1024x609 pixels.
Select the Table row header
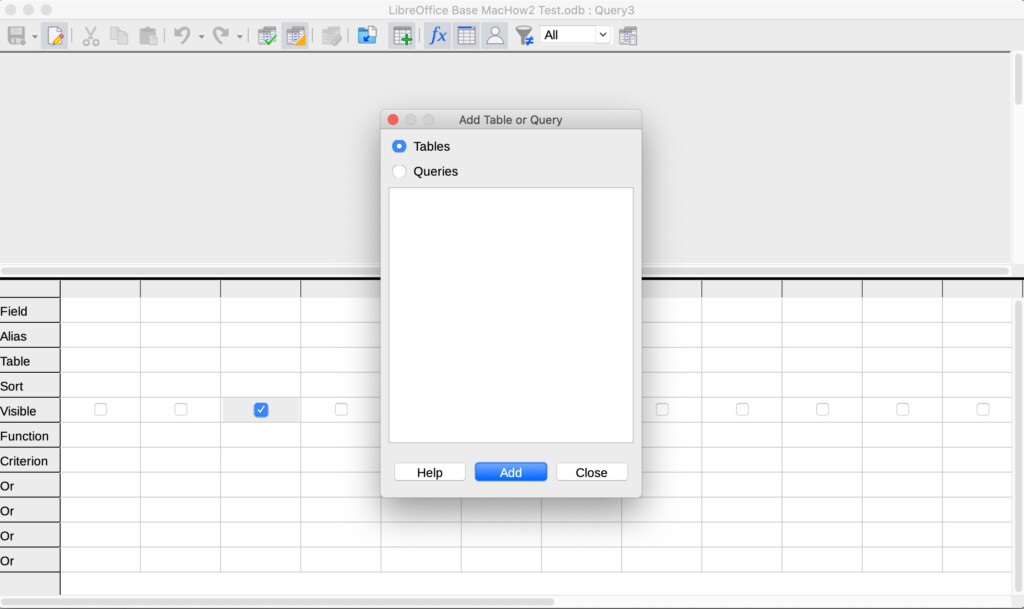click(30, 361)
